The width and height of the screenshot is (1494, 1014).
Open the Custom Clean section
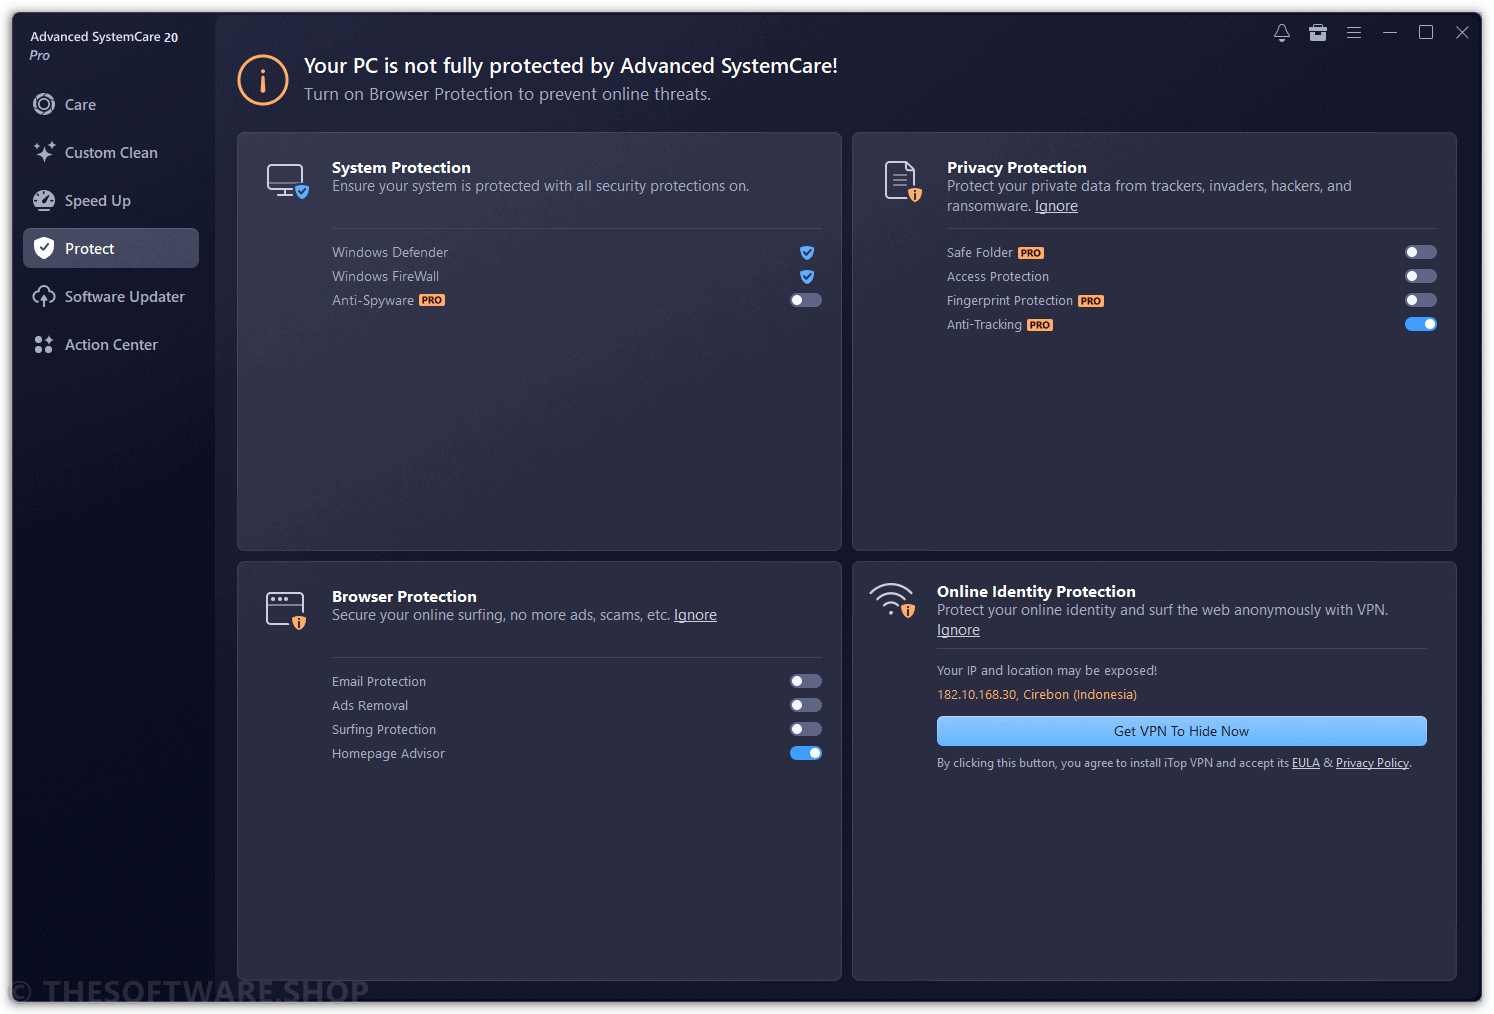111,152
